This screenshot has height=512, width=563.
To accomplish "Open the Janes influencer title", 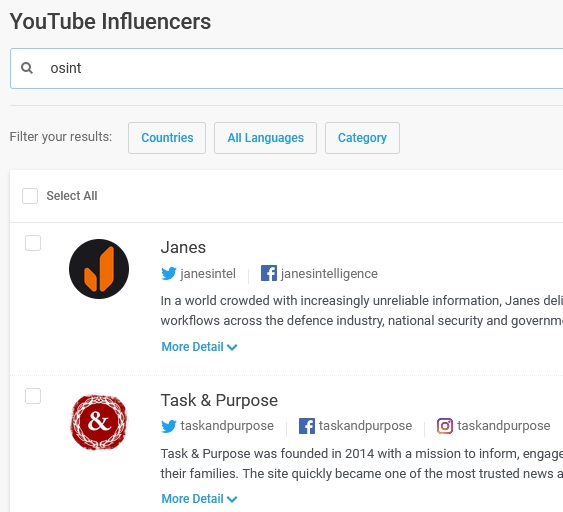I will coord(183,247).
